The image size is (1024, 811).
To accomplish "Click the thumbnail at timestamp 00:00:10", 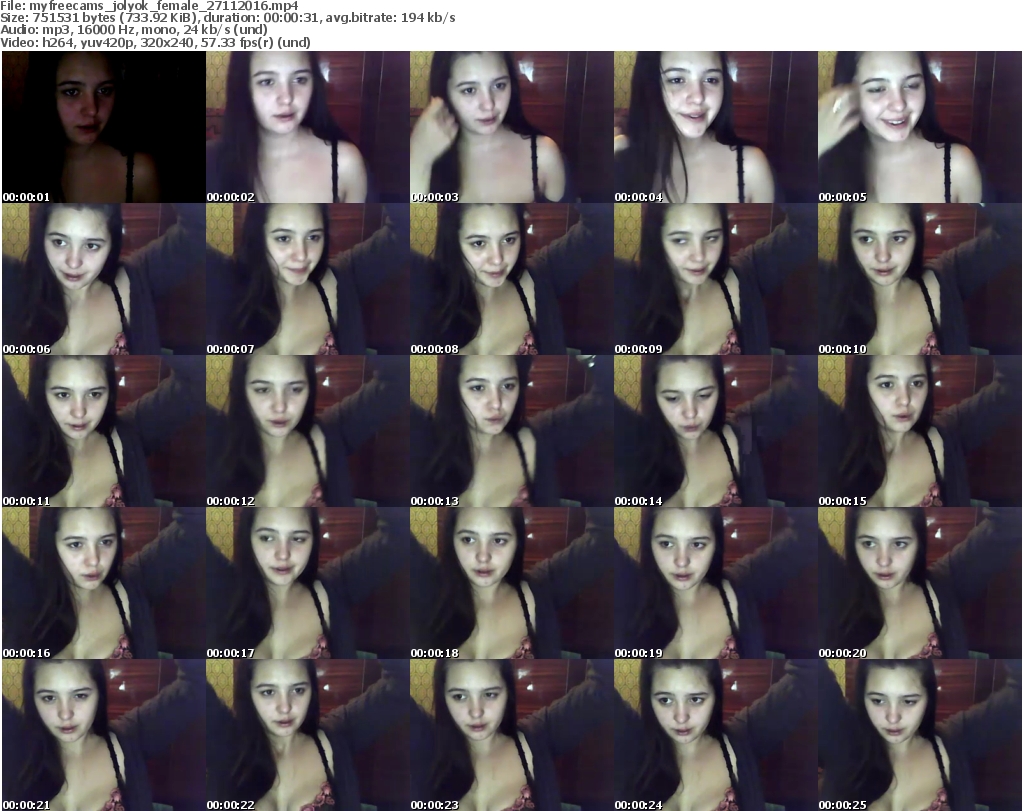I will pyautogui.click(x=920, y=279).
